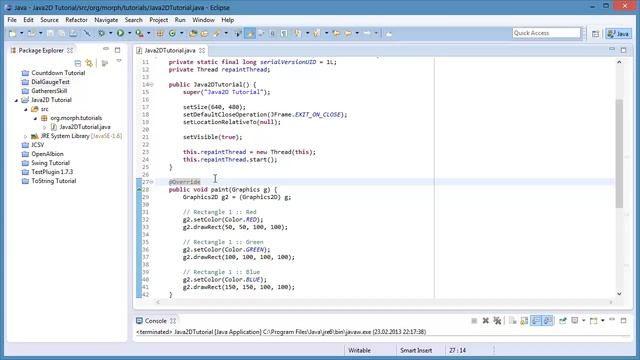Open the Open Console dropdown arrow

(x=603, y=320)
